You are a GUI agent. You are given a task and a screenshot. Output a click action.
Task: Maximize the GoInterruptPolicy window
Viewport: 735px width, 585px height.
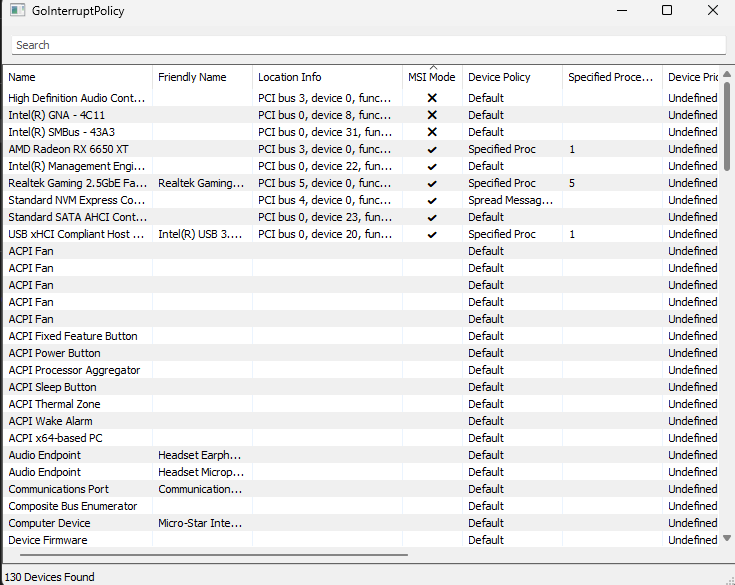point(667,10)
